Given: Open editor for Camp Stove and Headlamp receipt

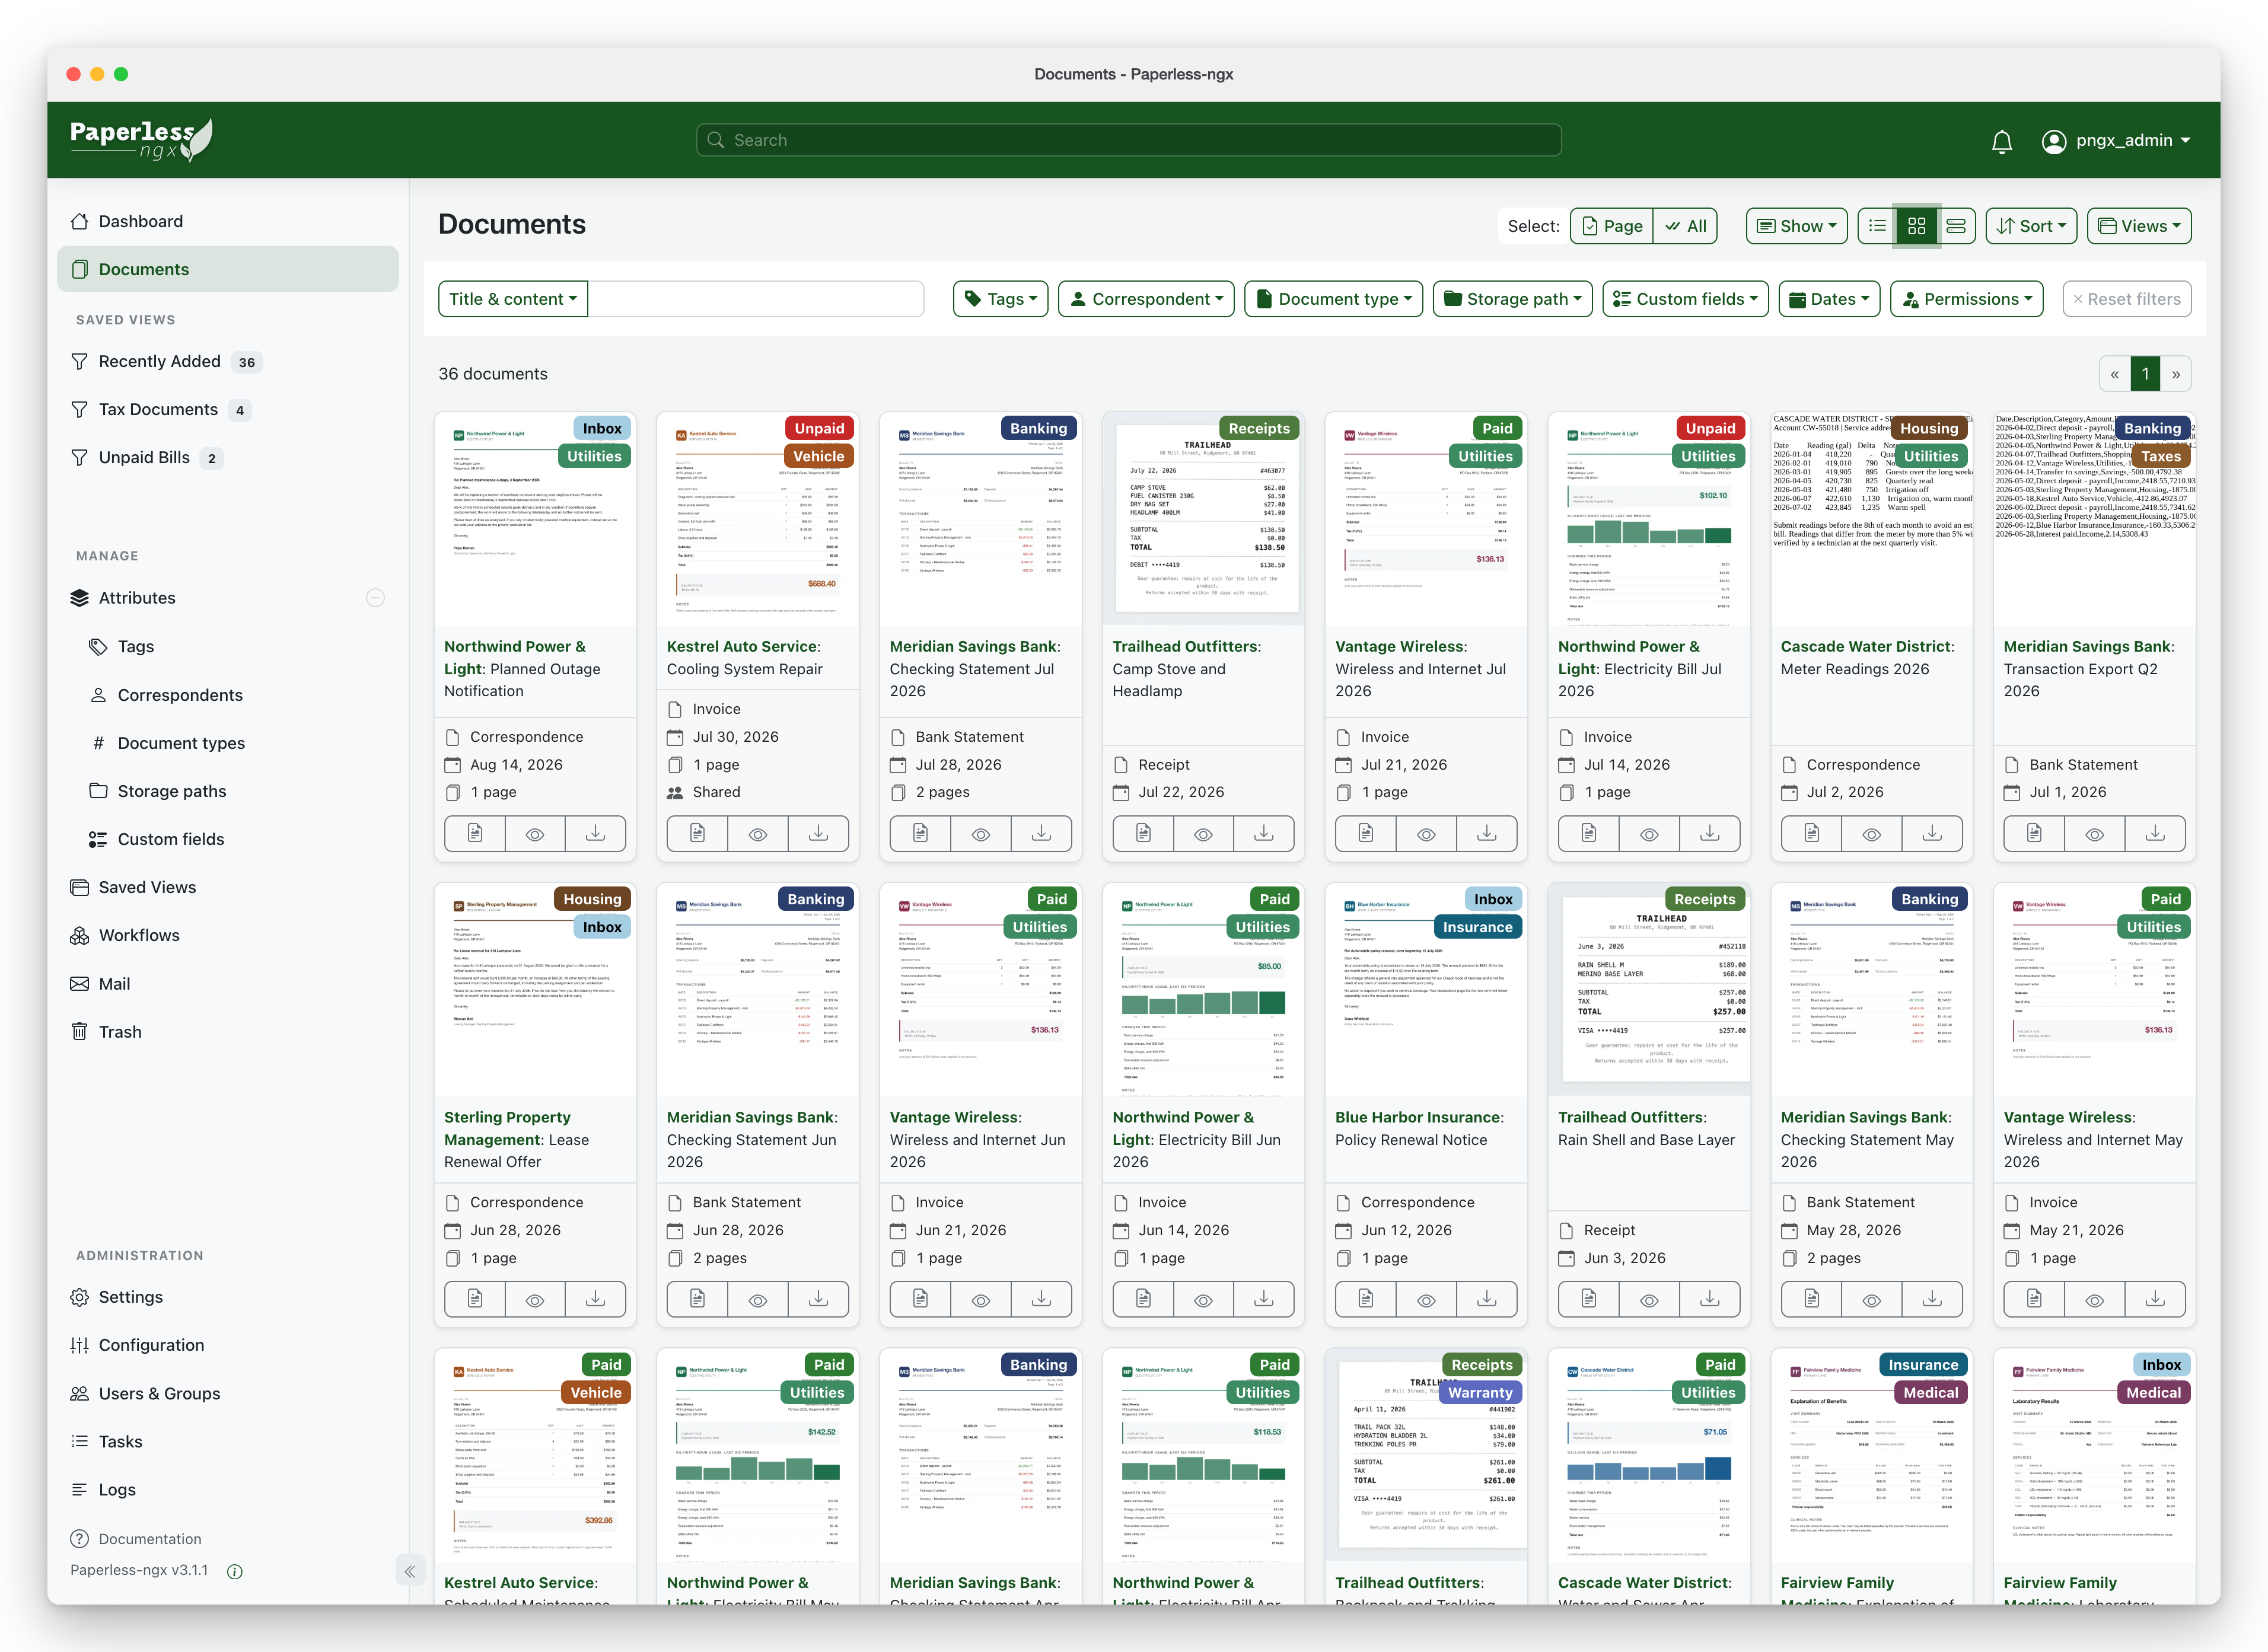Looking at the screenshot, I should tap(1143, 833).
